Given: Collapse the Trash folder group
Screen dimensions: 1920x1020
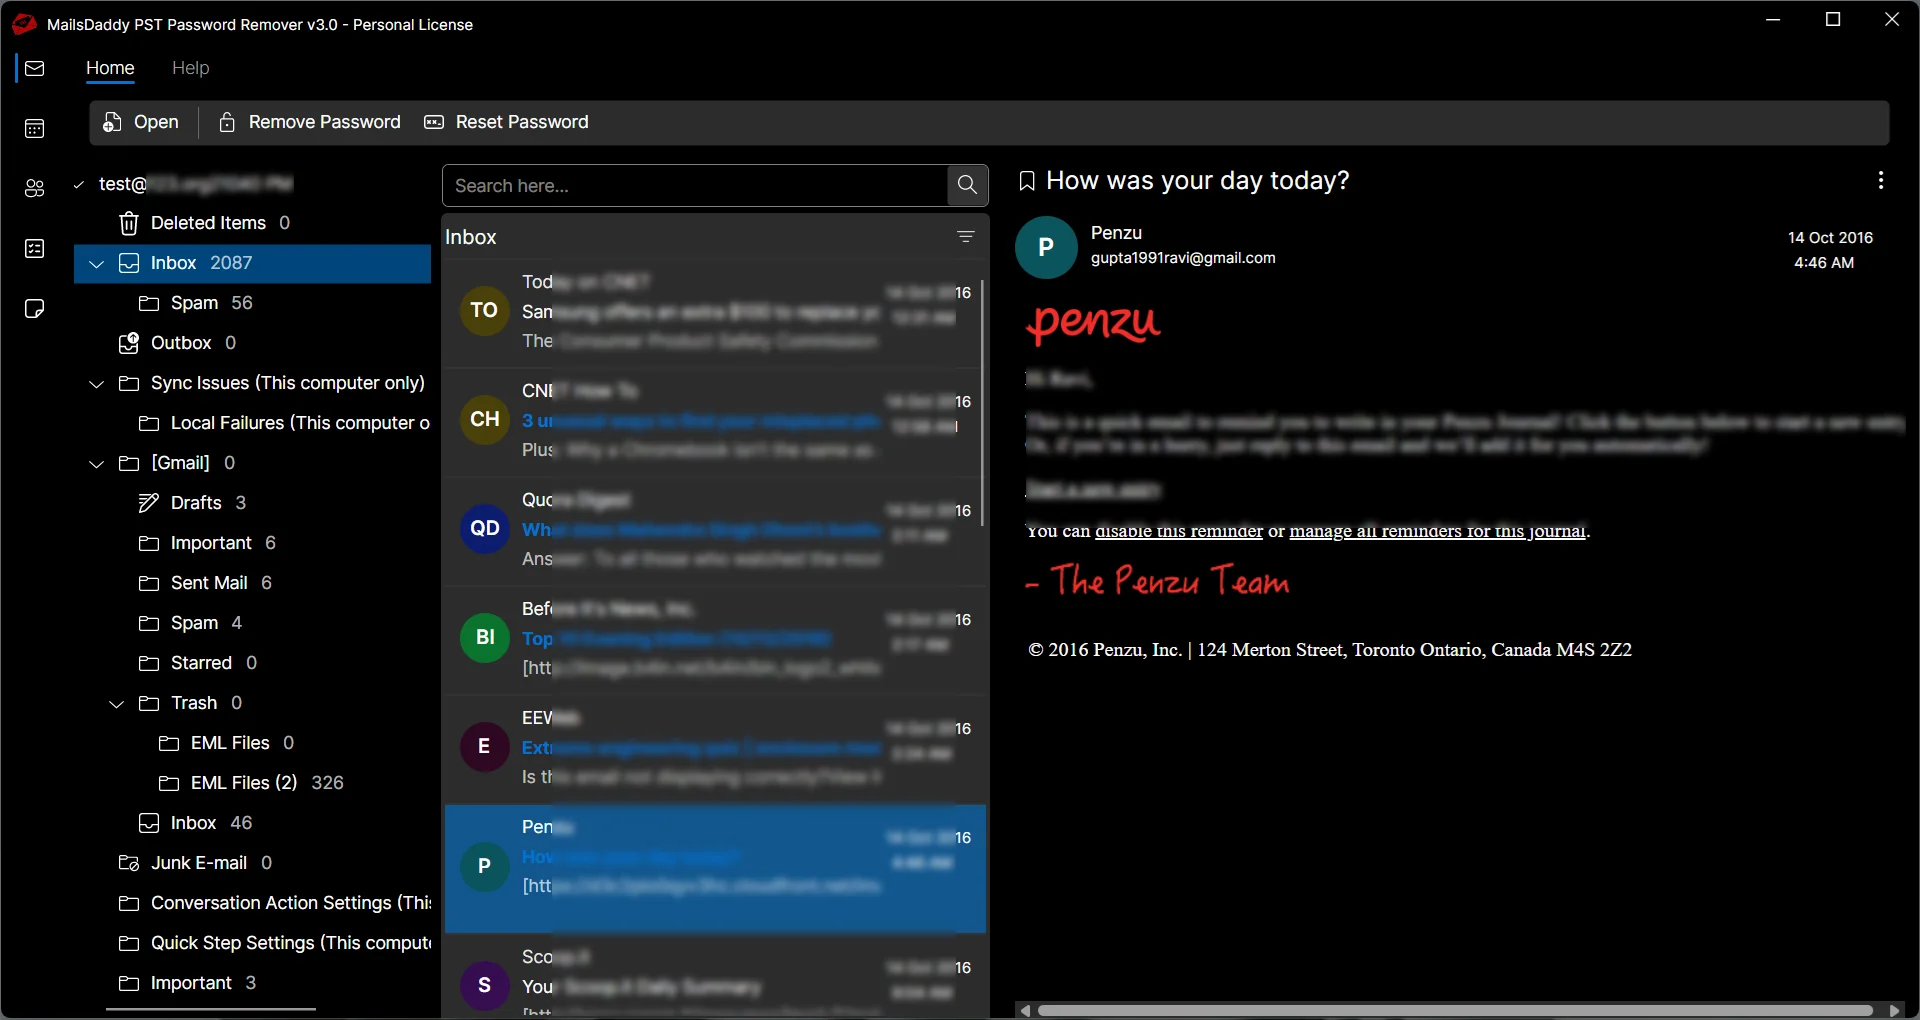Looking at the screenshot, I should point(116,703).
